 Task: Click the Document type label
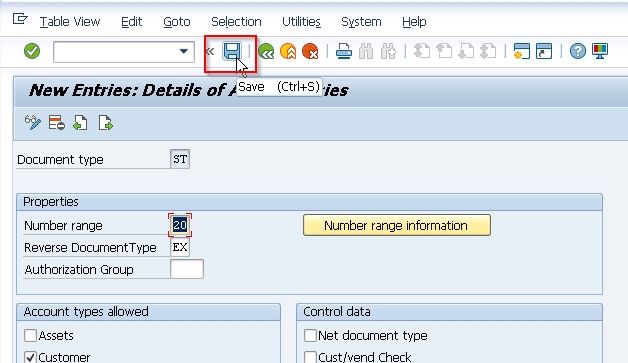click(x=60, y=160)
